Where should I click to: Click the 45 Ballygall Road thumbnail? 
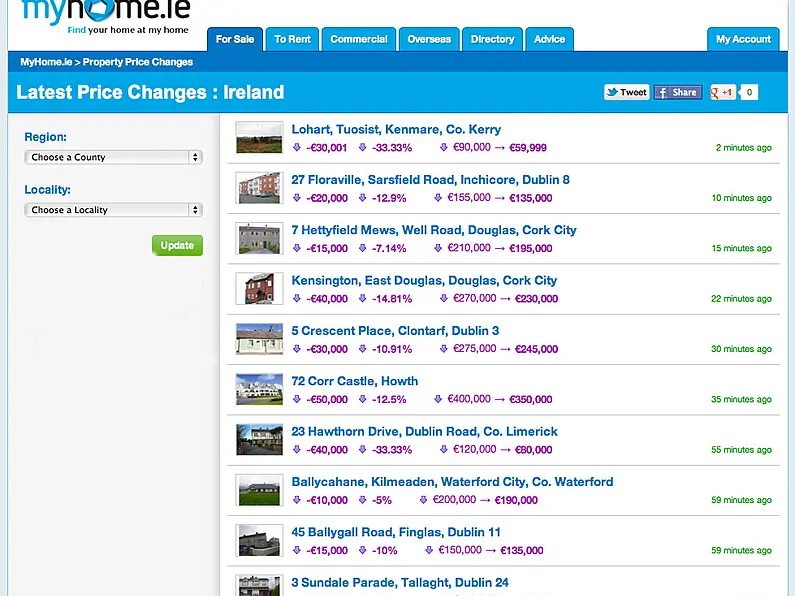259,540
